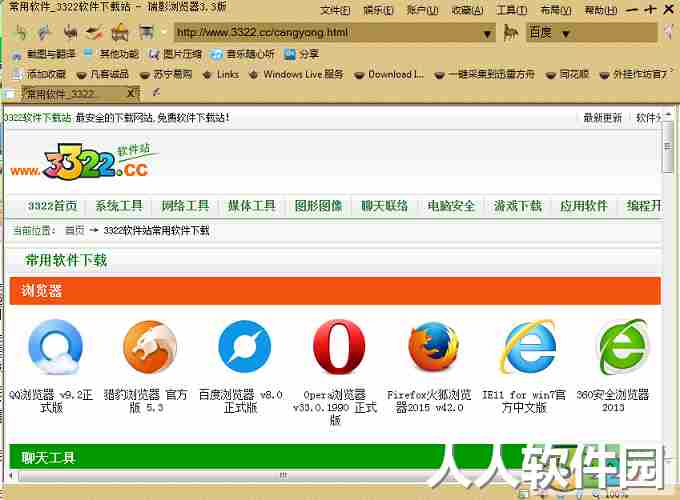Open 其他功能 other functions tool
Image resolution: width=680 pixels, height=500 pixels.
[x=111, y=54]
